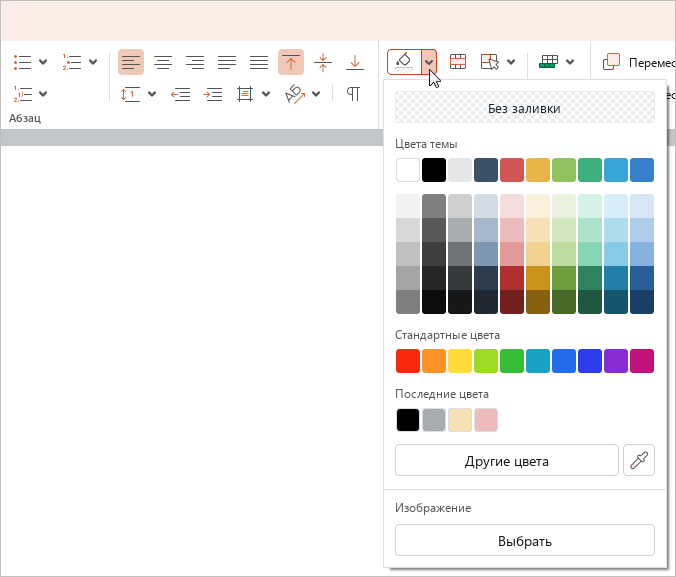Click decrease indent icon
The image size is (676, 577).
pos(180,94)
